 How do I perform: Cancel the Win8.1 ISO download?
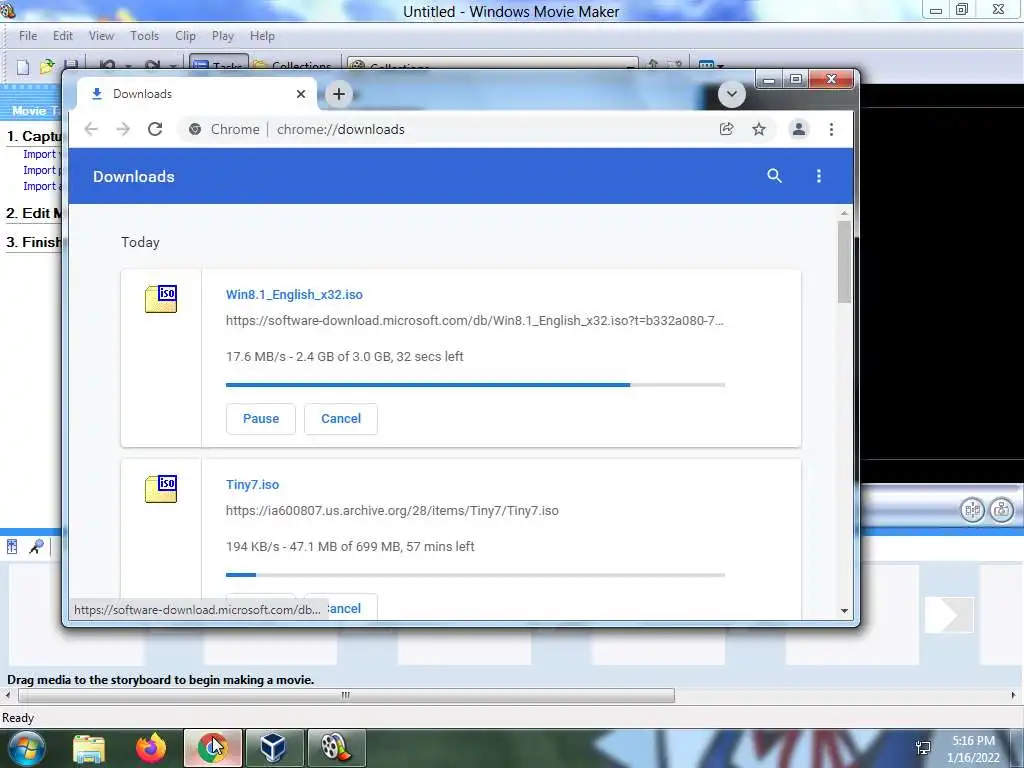click(x=341, y=419)
